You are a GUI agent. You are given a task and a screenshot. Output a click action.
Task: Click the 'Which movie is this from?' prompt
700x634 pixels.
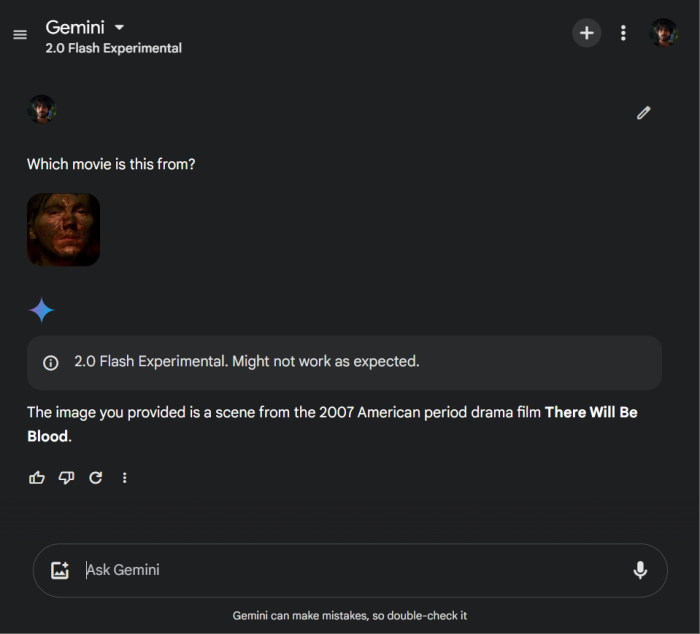(111, 164)
